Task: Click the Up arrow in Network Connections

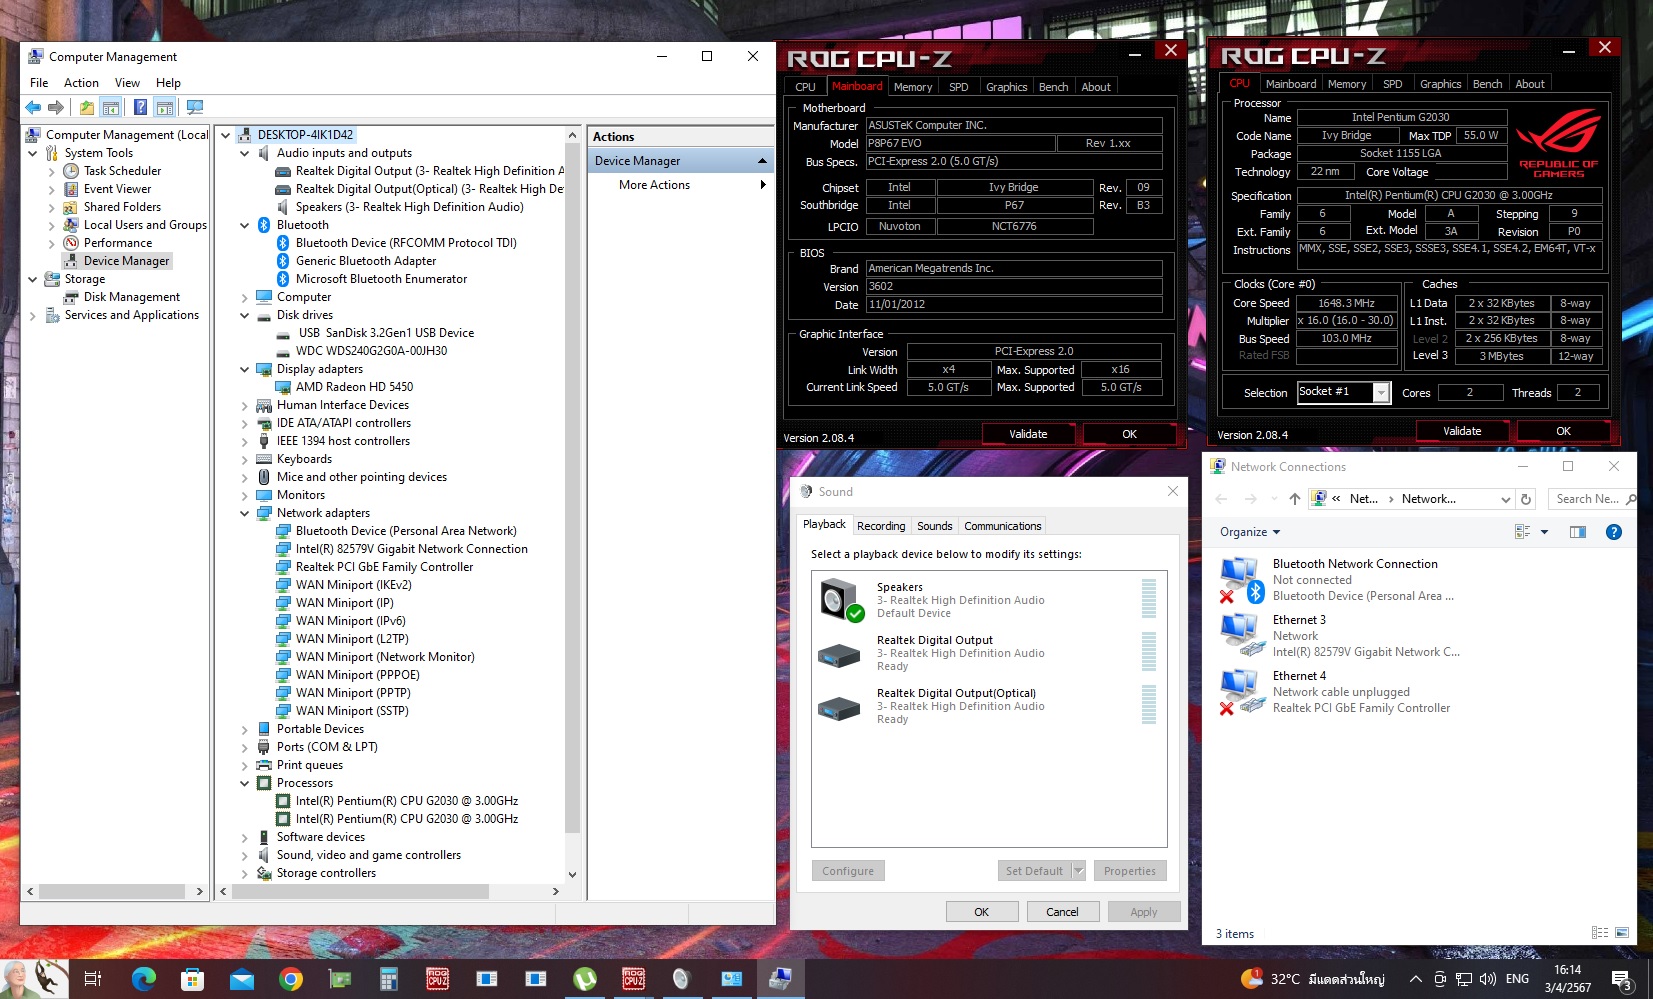Action: (1295, 499)
